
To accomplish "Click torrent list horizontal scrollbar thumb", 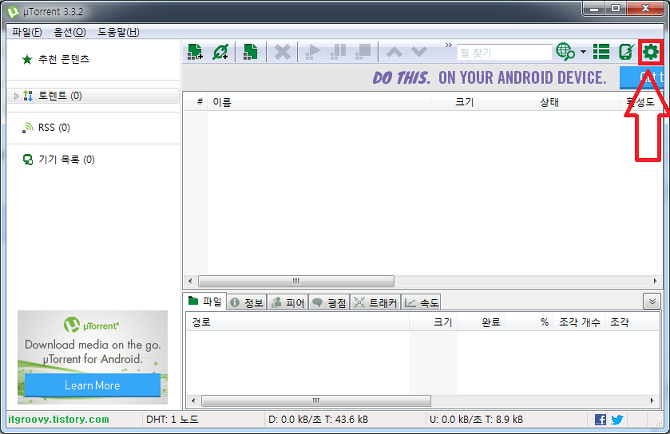I will (x=296, y=281).
